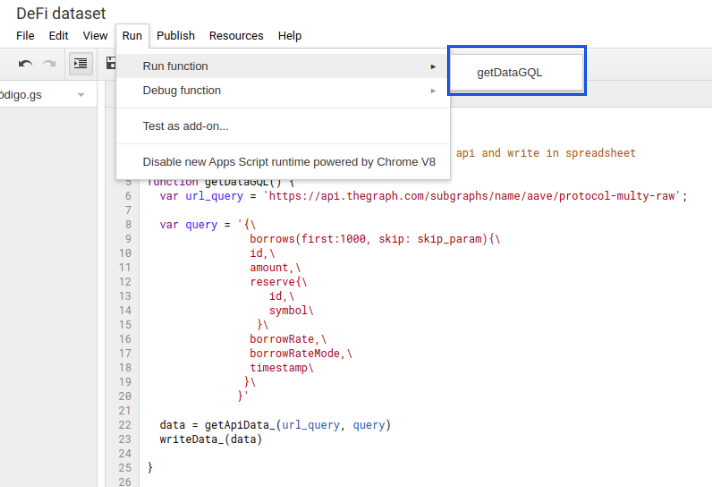This screenshot has width=712, height=487.
Task: Click the undo arrow icon
Action: tap(25, 64)
